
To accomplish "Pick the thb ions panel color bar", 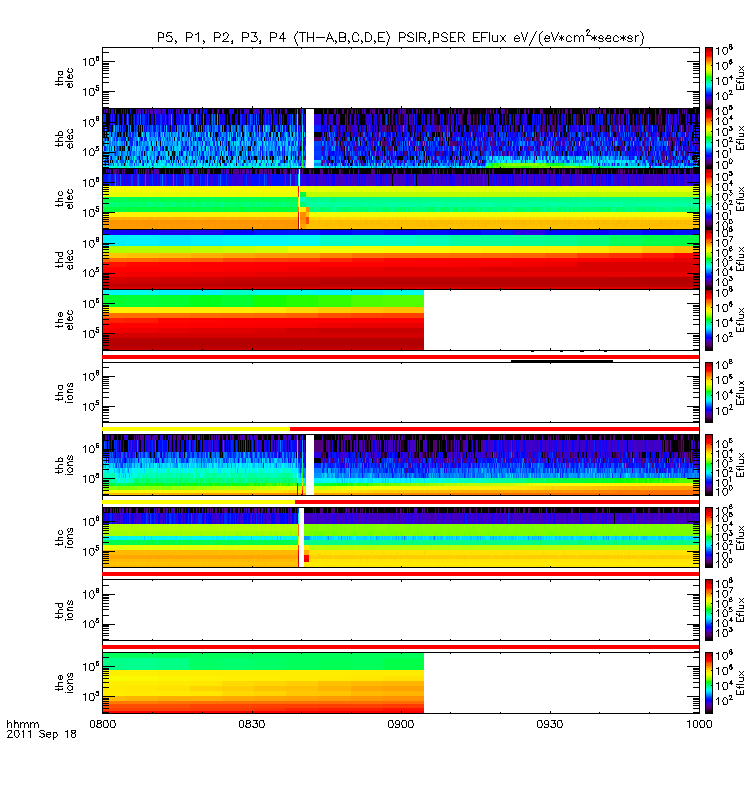I will point(709,465).
